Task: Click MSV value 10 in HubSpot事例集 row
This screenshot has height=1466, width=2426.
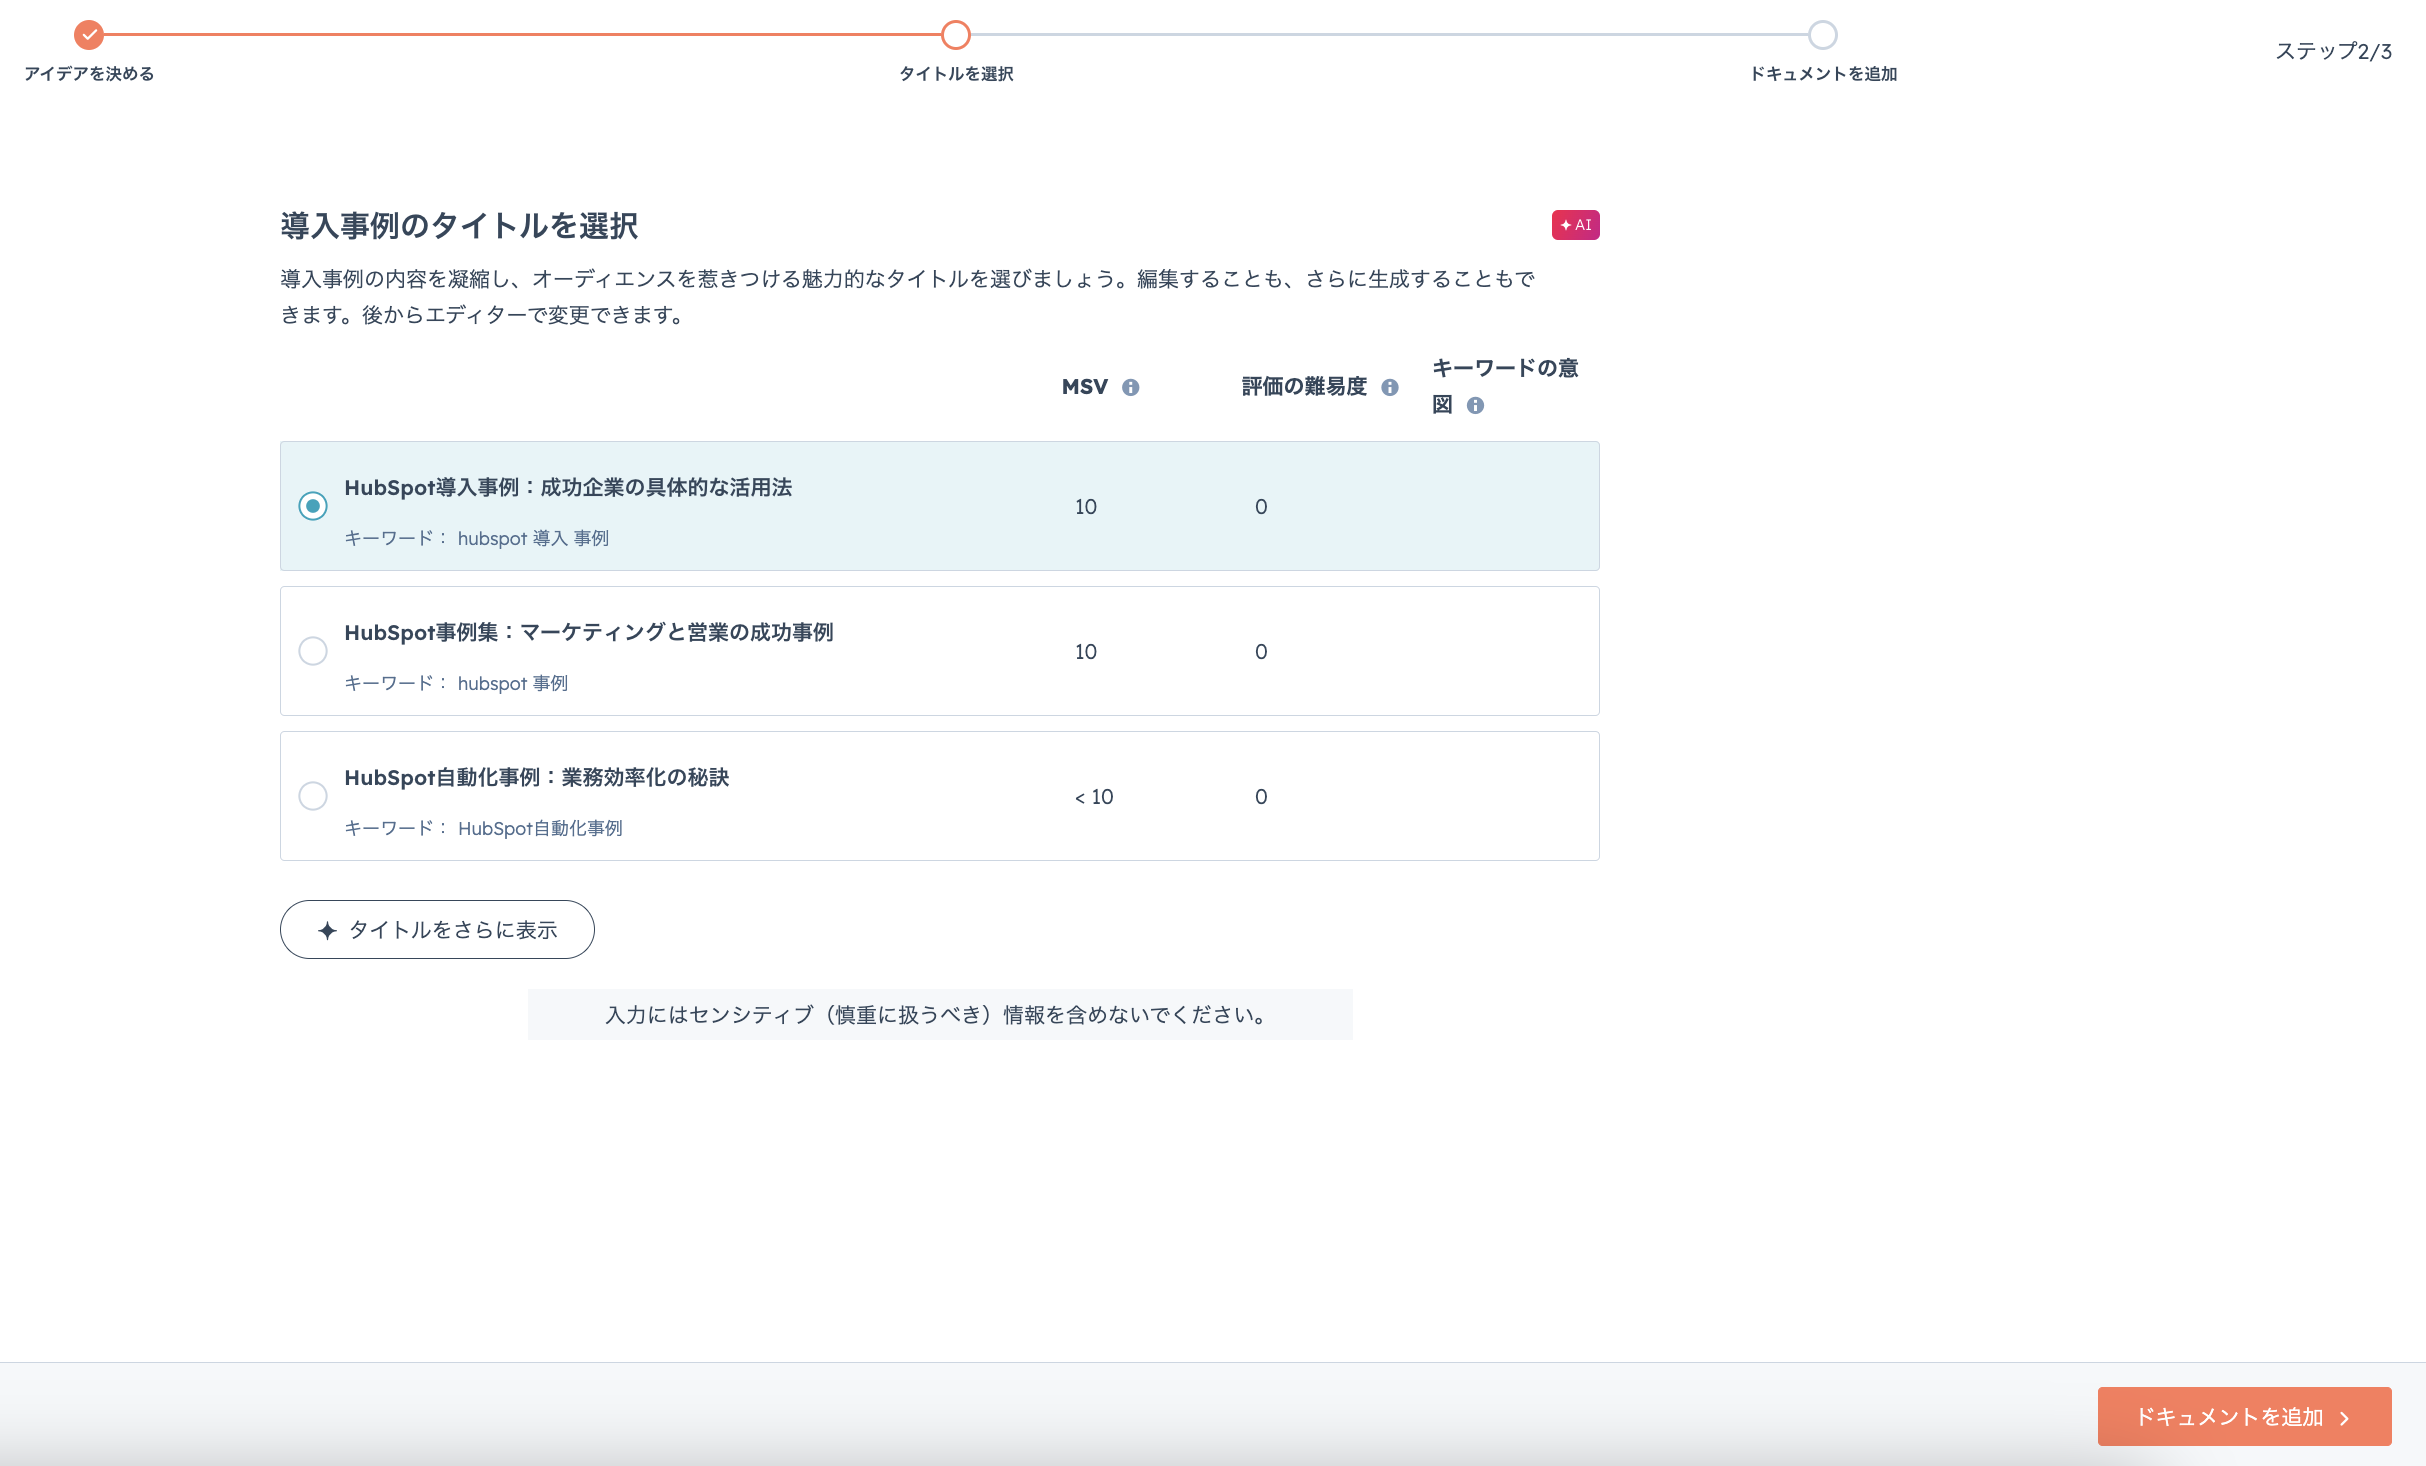Action: (x=1086, y=652)
